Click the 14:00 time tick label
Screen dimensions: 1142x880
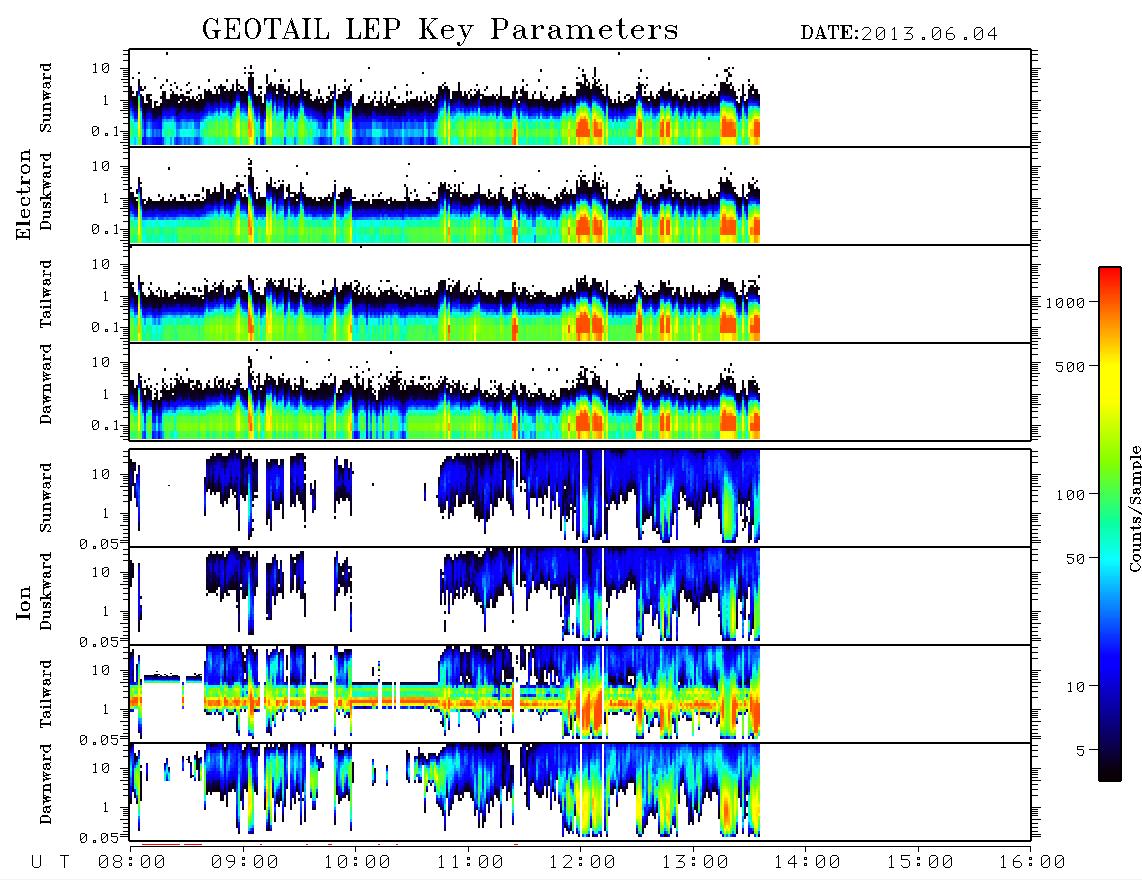tap(807, 863)
